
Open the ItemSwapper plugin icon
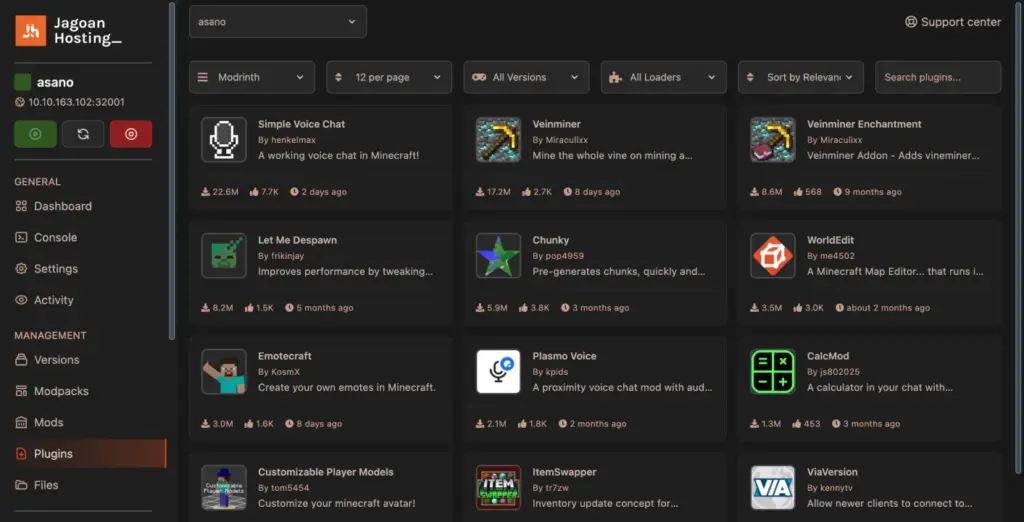(498, 487)
